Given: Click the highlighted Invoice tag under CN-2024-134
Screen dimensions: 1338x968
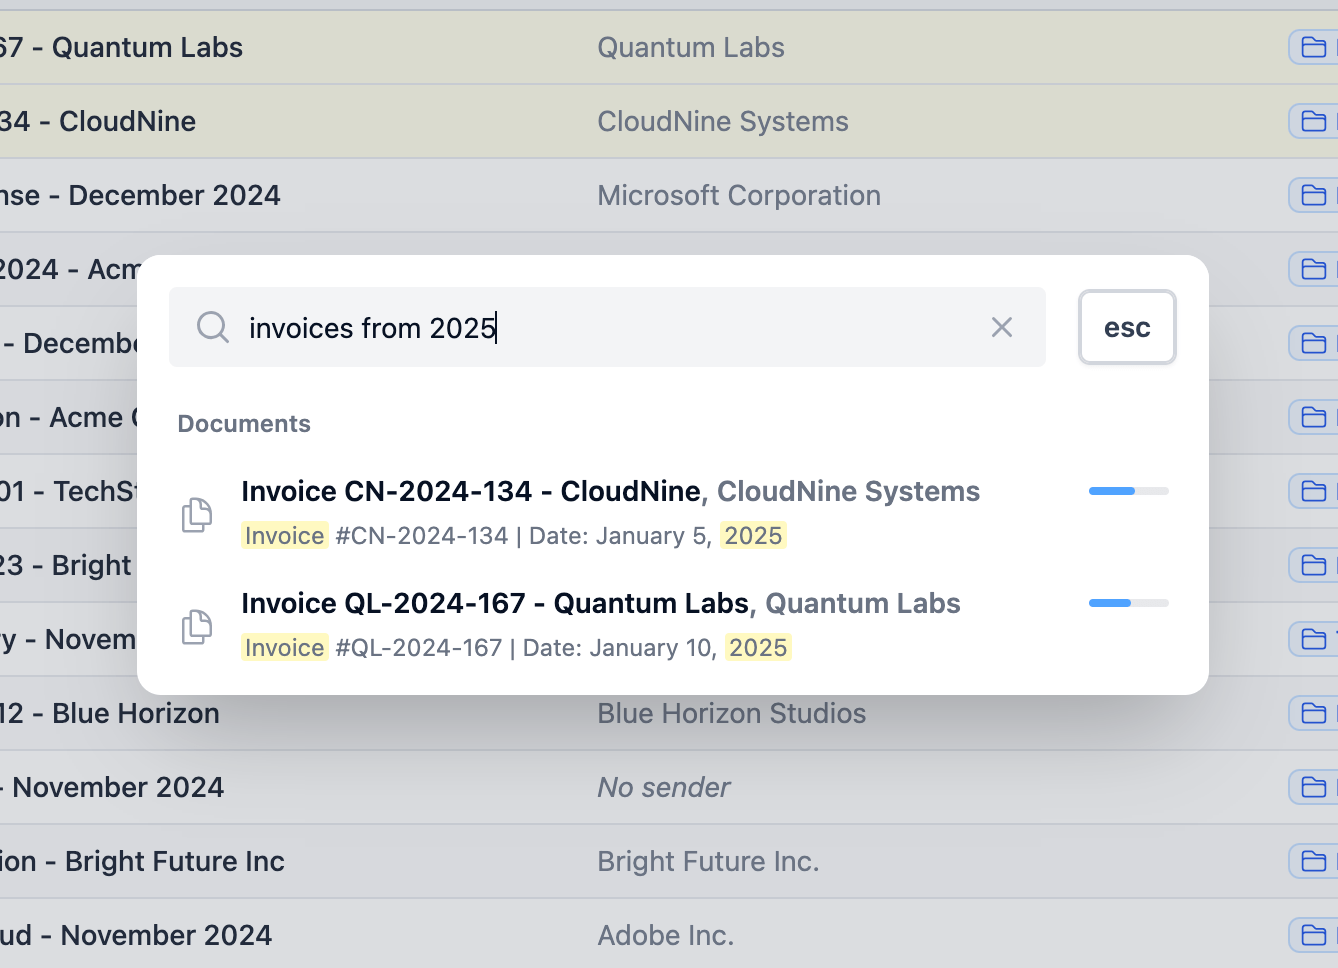Looking at the screenshot, I should click(x=284, y=535).
